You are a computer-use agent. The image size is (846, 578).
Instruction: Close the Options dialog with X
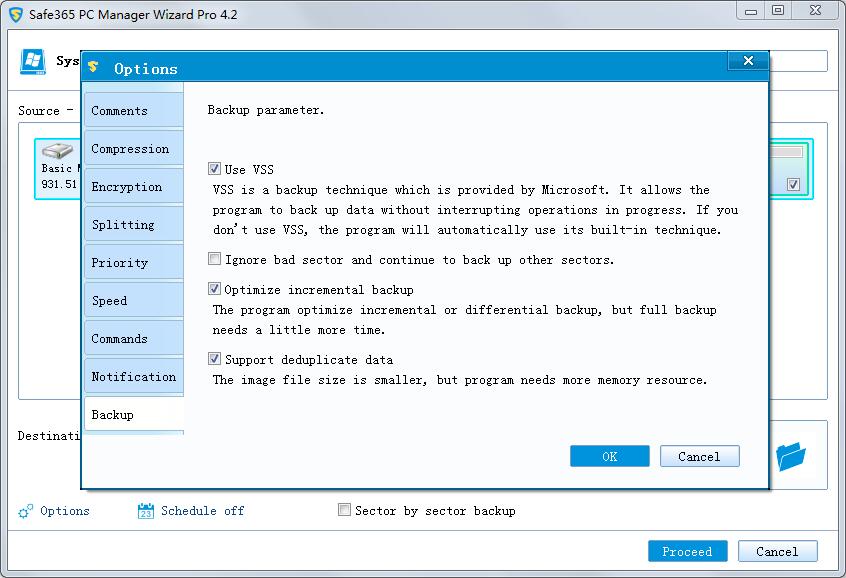(747, 62)
